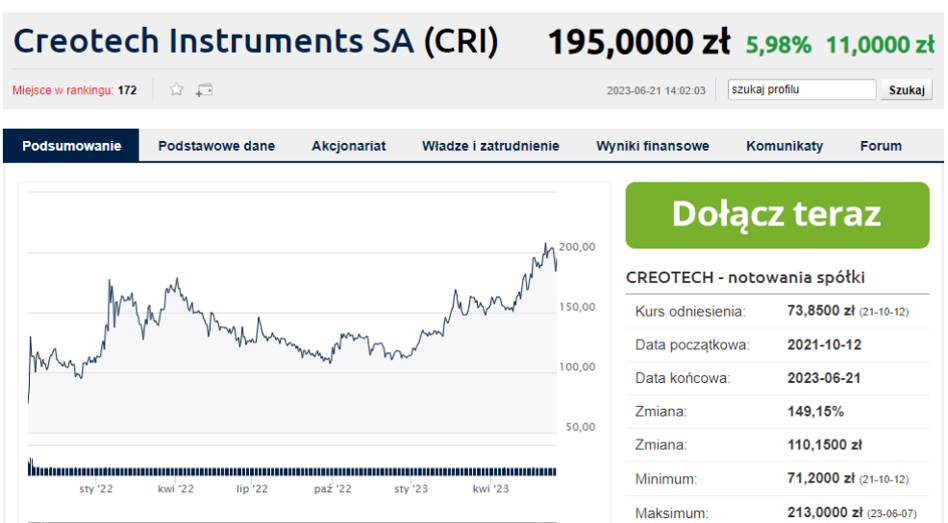Image resolution: width=948 pixels, height=523 pixels.
Task: Click the volume bars under the chart
Action: coord(290,469)
